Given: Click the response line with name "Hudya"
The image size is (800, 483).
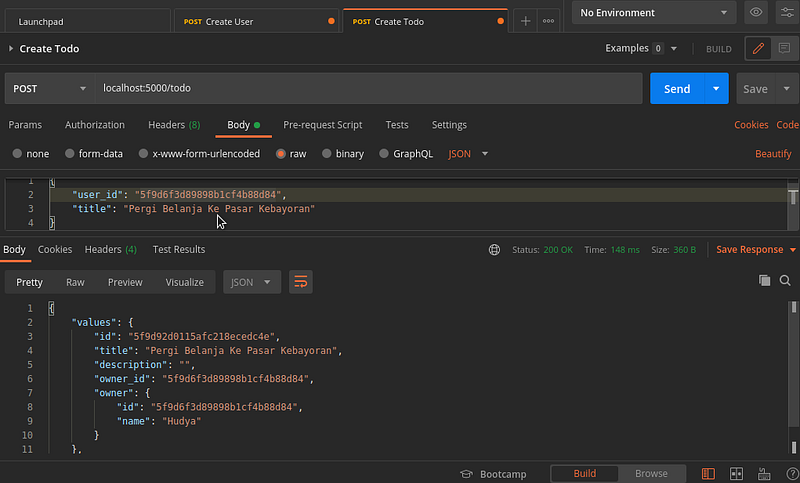Looking at the screenshot, I should pyautogui.click(x=159, y=421).
